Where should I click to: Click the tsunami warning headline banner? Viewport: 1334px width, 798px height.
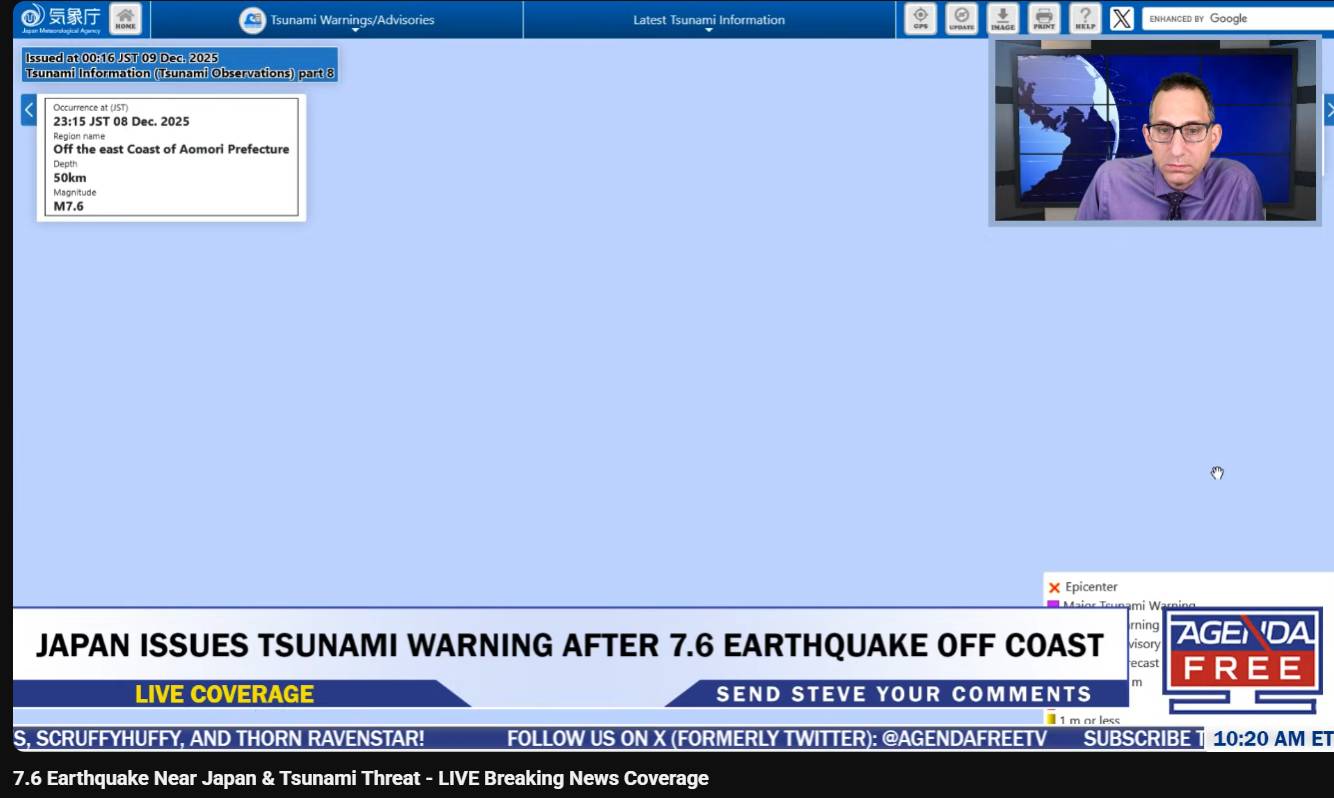click(570, 645)
